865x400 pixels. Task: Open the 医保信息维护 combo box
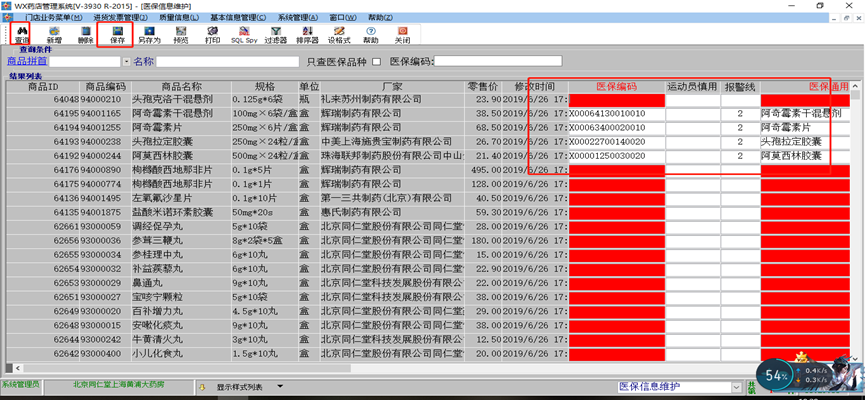point(679,386)
